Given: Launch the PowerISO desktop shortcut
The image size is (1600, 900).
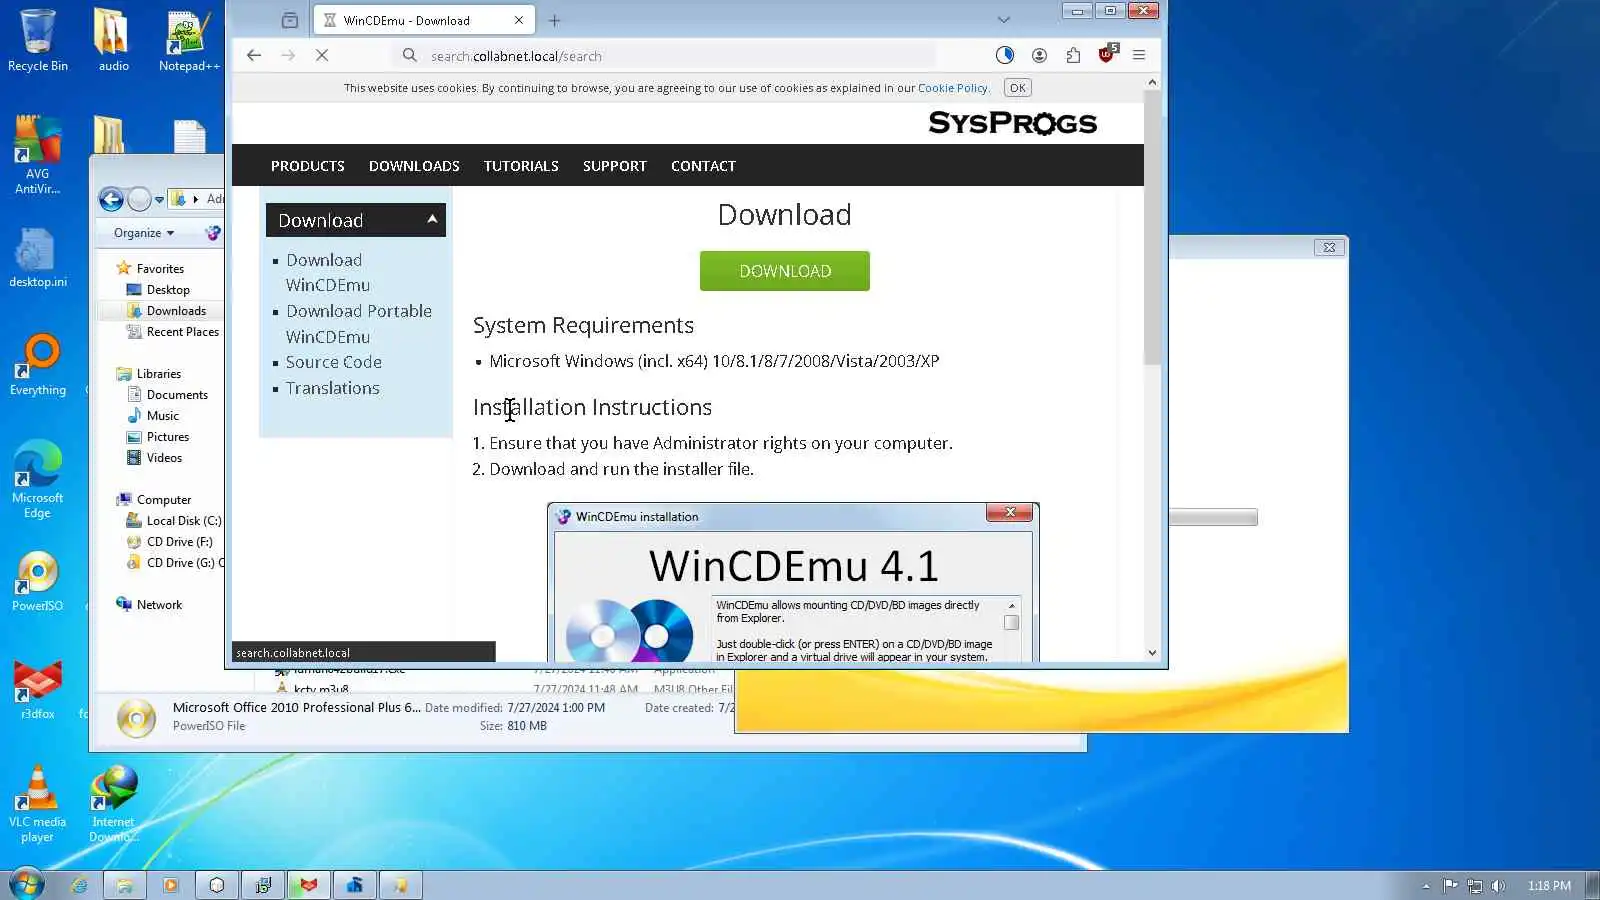Looking at the screenshot, I should tap(38, 581).
